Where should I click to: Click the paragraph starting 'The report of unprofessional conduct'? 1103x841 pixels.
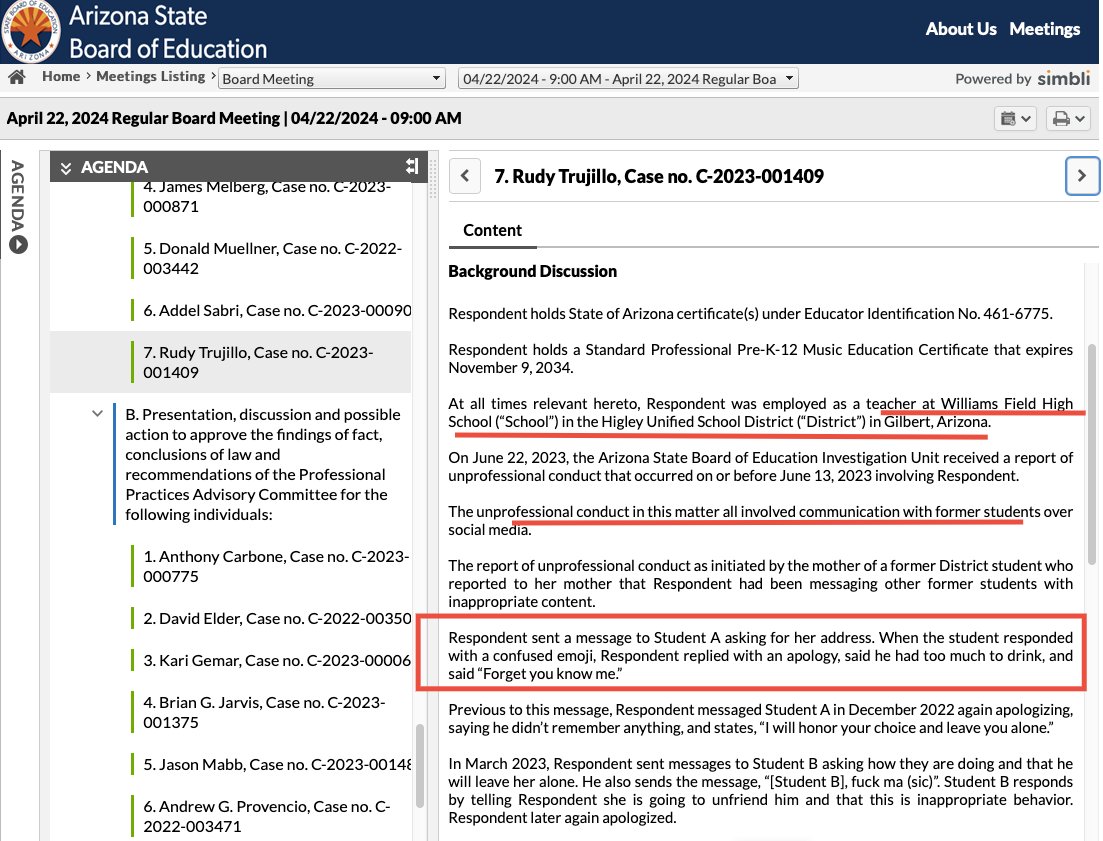tap(760, 584)
